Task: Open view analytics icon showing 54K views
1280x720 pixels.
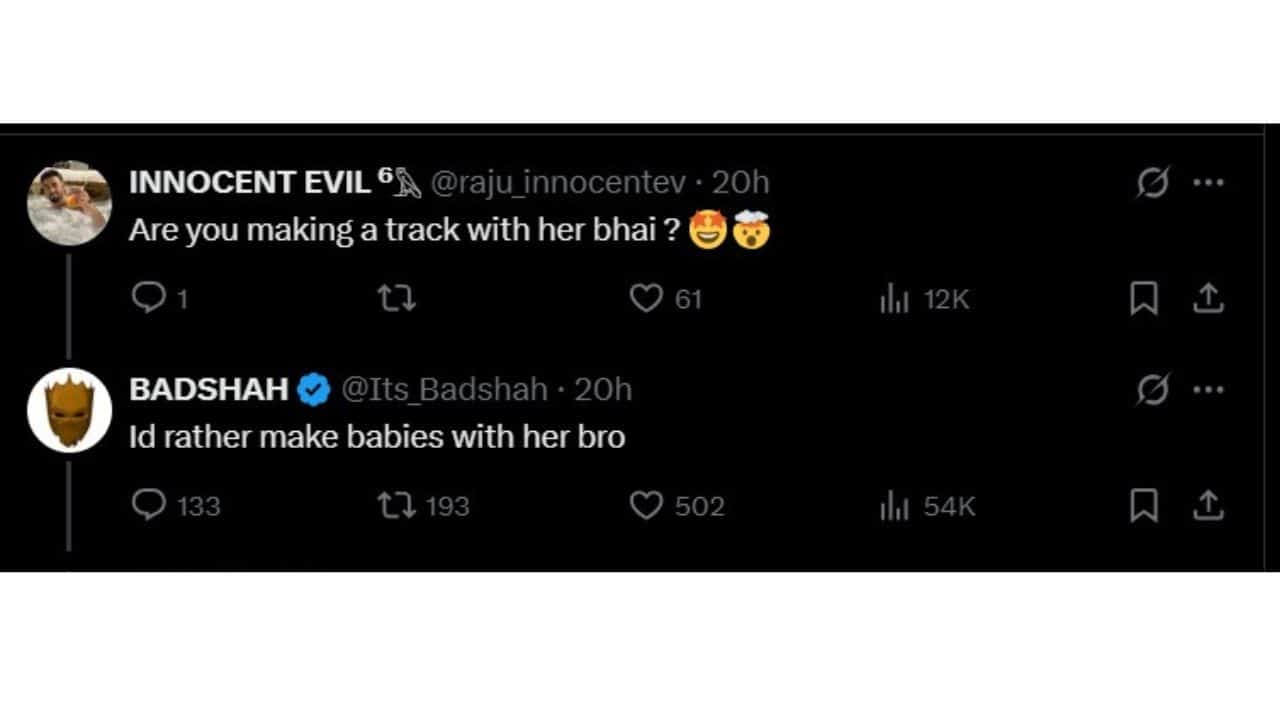Action: [x=893, y=506]
